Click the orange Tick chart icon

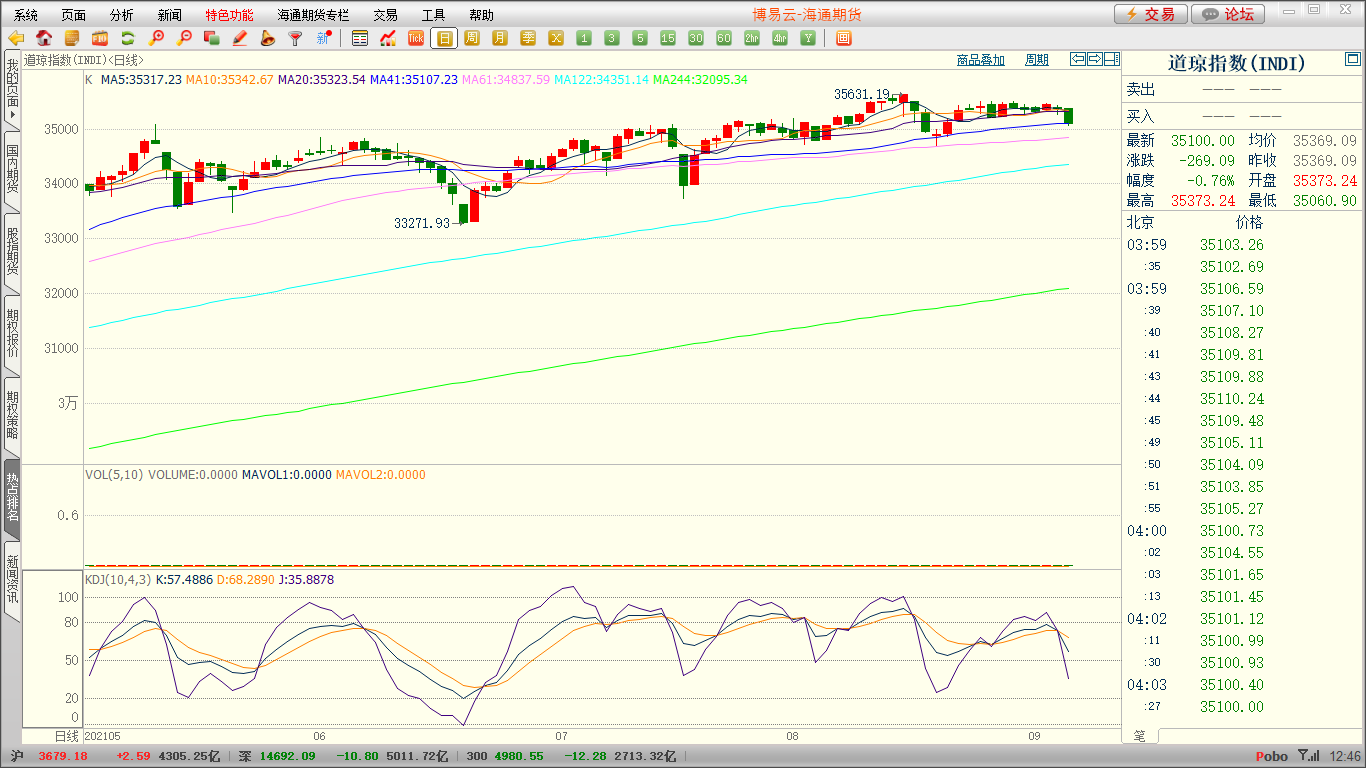pyautogui.click(x=416, y=38)
